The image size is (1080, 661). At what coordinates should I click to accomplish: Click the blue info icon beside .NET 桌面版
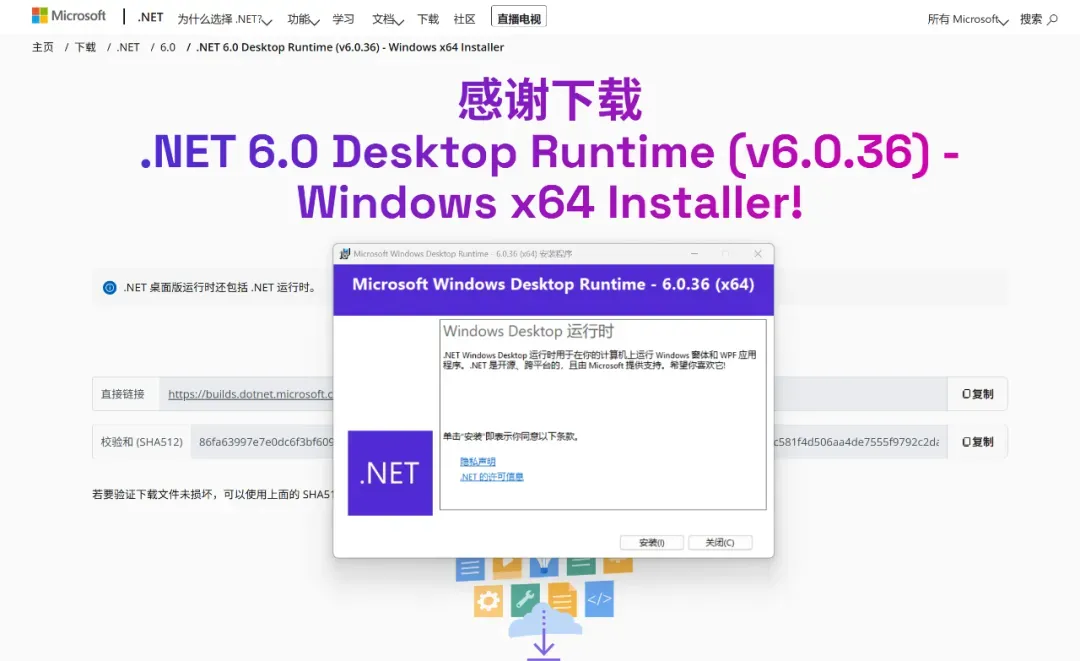pyautogui.click(x=110, y=288)
